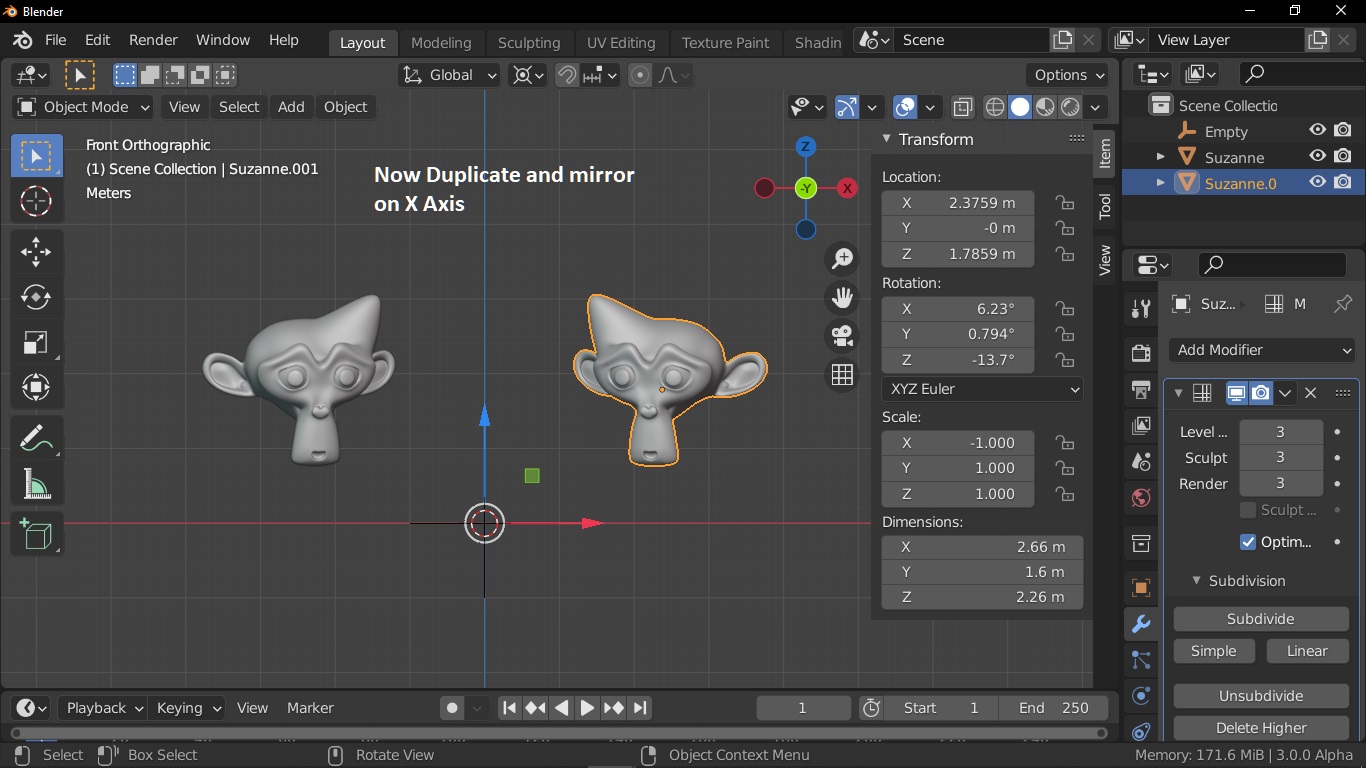Open the XYZ Euler rotation mode dropdown
1366x768 pixels.
coord(982,389)
